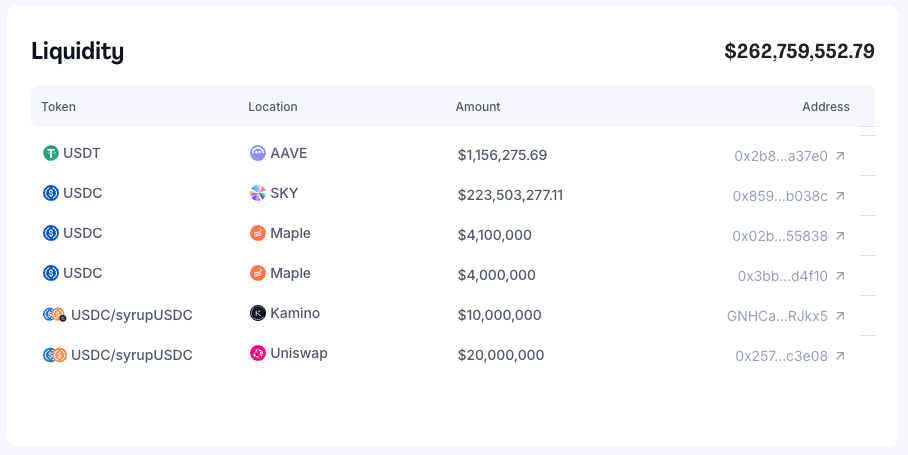Viewport: 908px width, 455px height.
Task: Click the Maple icon in $4,100,000 row
Action: click(258, 233)
